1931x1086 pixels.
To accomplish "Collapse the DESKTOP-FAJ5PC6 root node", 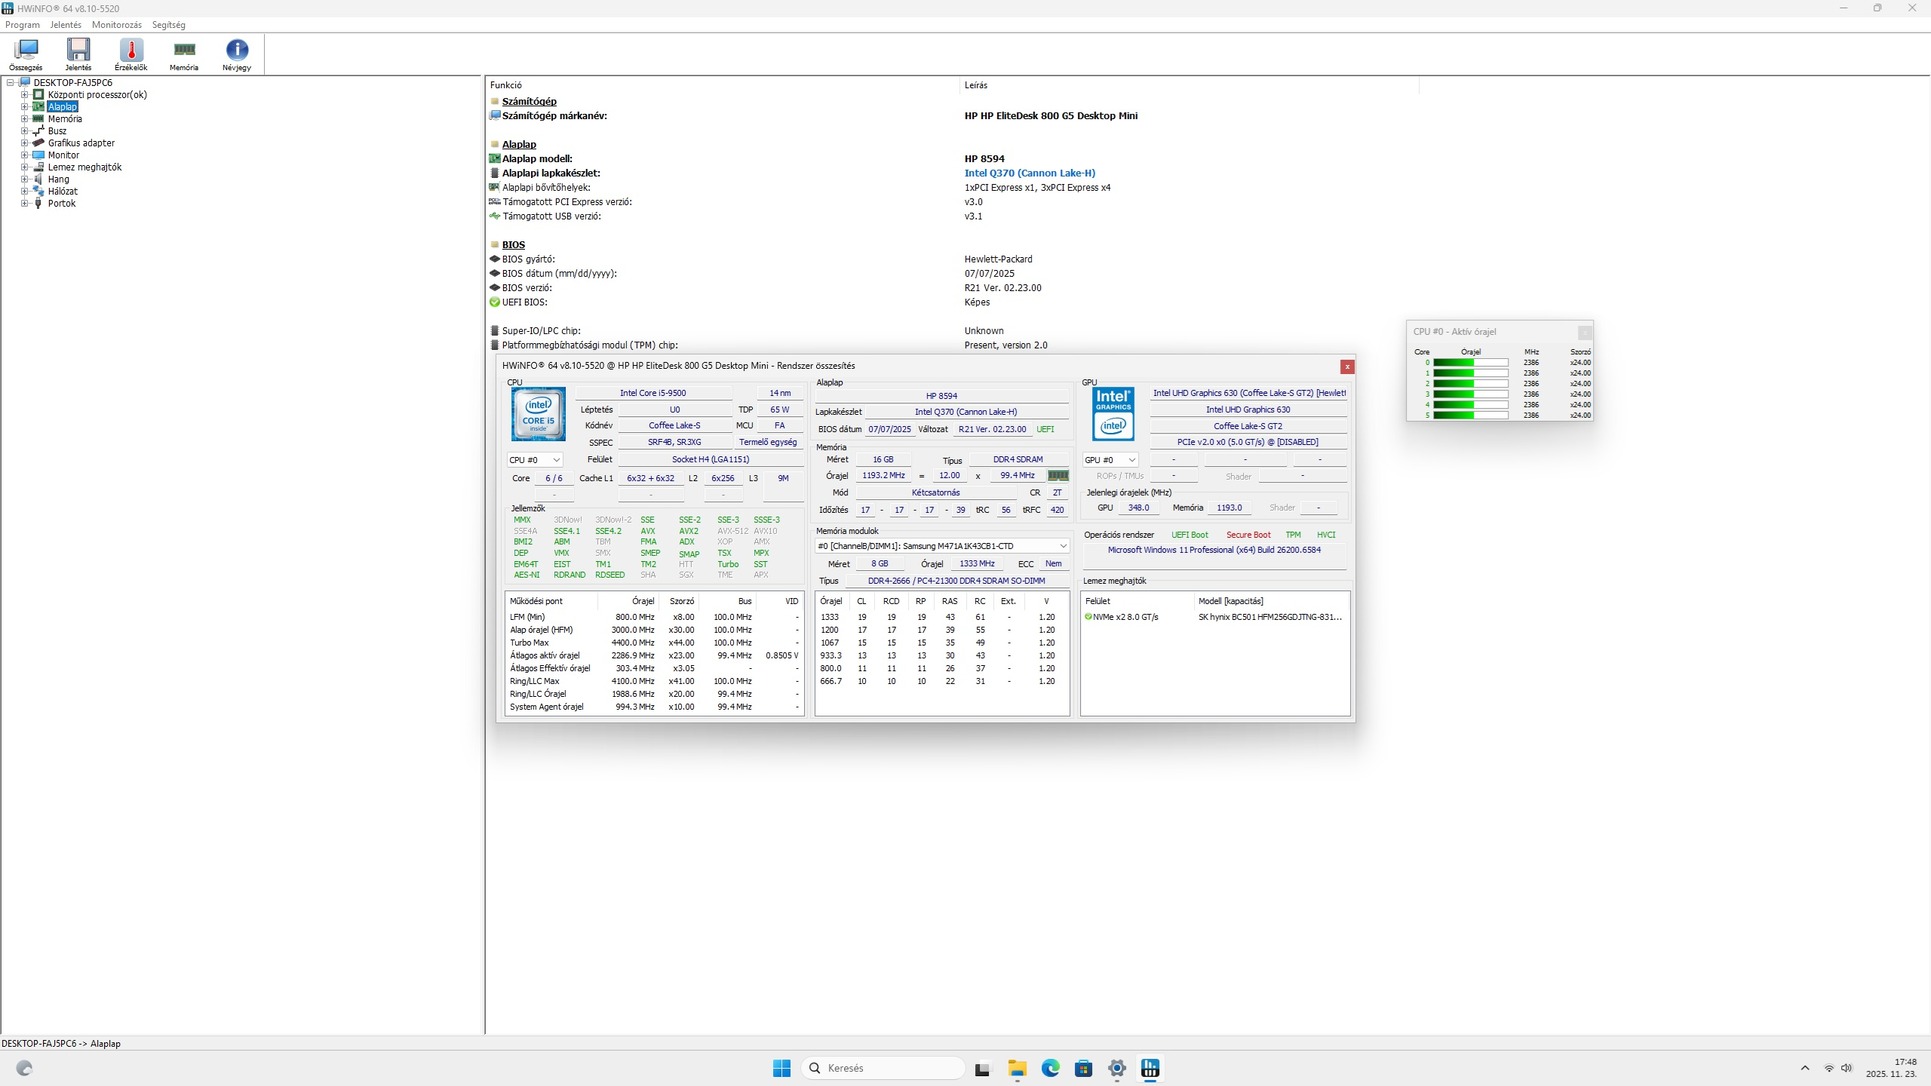I will (x=10, y=83).
